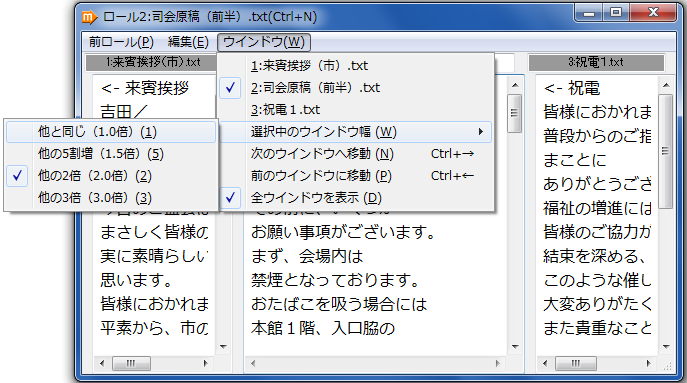
Task: Expand 選択中のウインドウ幅 (W) submenu
Action: click(x=355, y=131)
